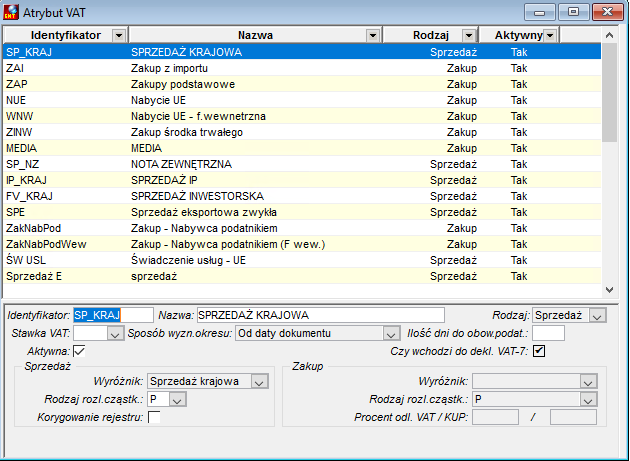Select the ZakNabPod row identifier
The height and width of the screenshot is (461, 630).
point(33,229)
